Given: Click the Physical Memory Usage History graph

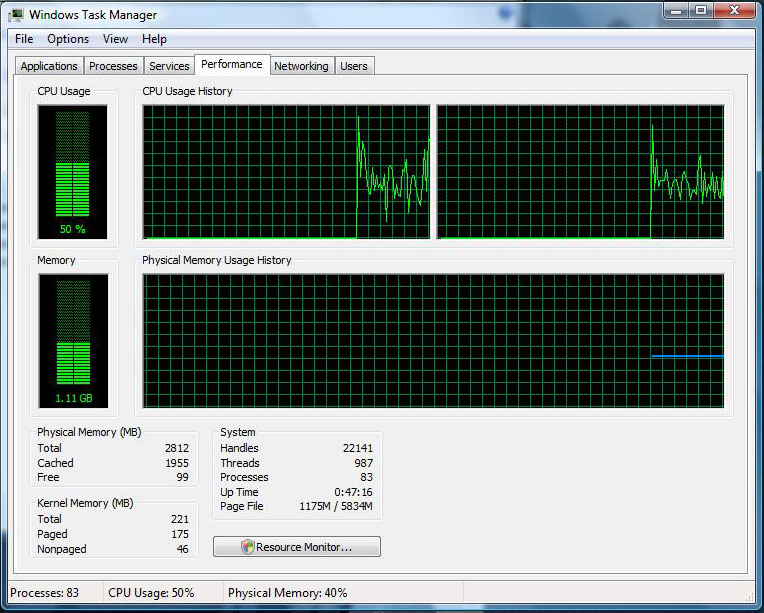Looking at the screenshot, I should (433, 341).
